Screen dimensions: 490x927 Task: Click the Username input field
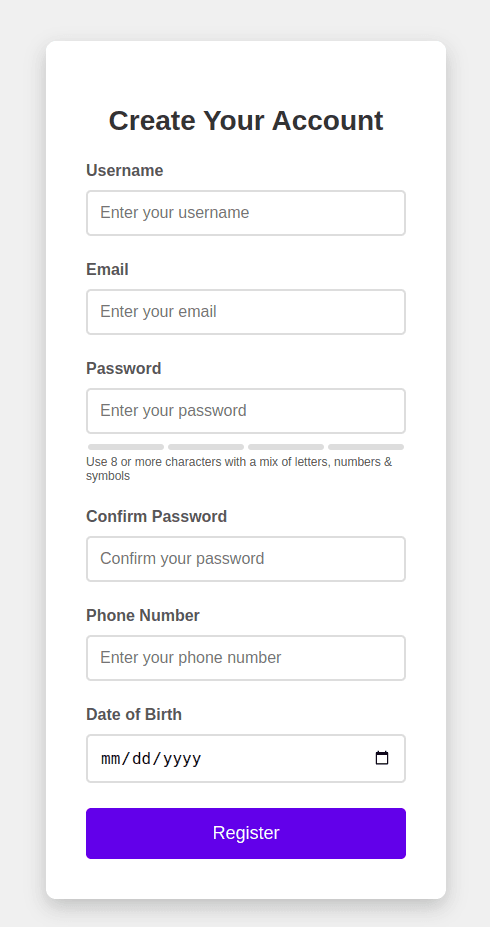pos(246,213)
